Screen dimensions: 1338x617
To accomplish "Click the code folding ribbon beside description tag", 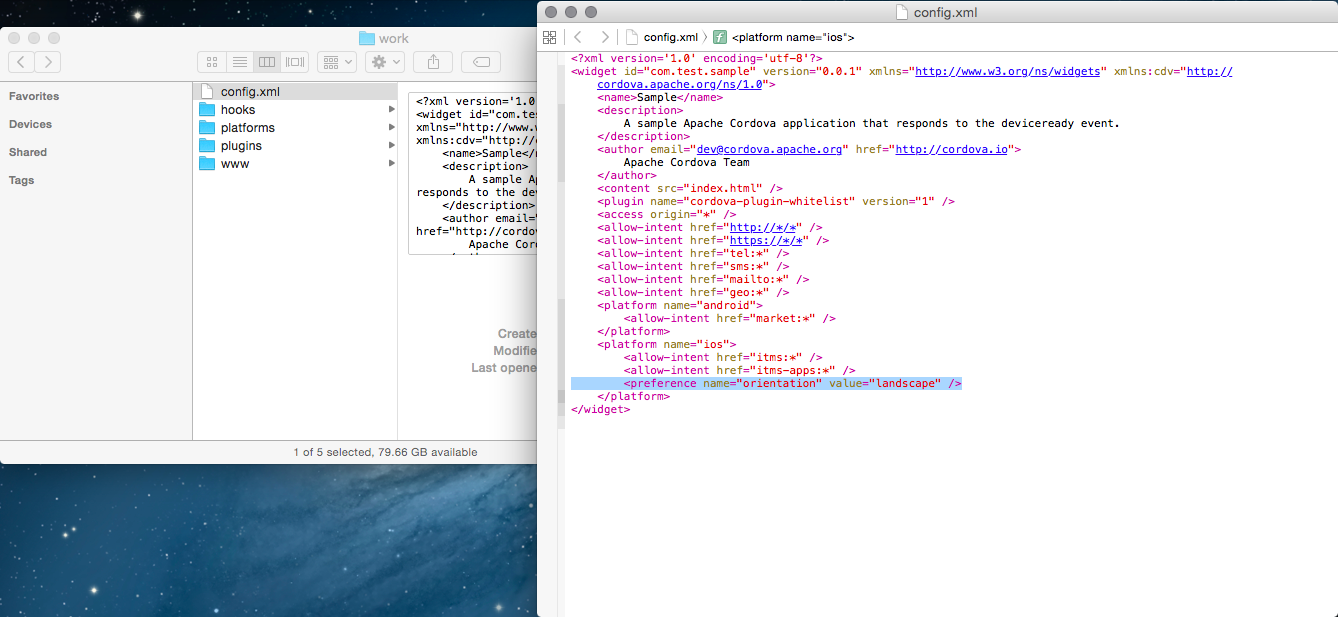I will coord(560,123).
